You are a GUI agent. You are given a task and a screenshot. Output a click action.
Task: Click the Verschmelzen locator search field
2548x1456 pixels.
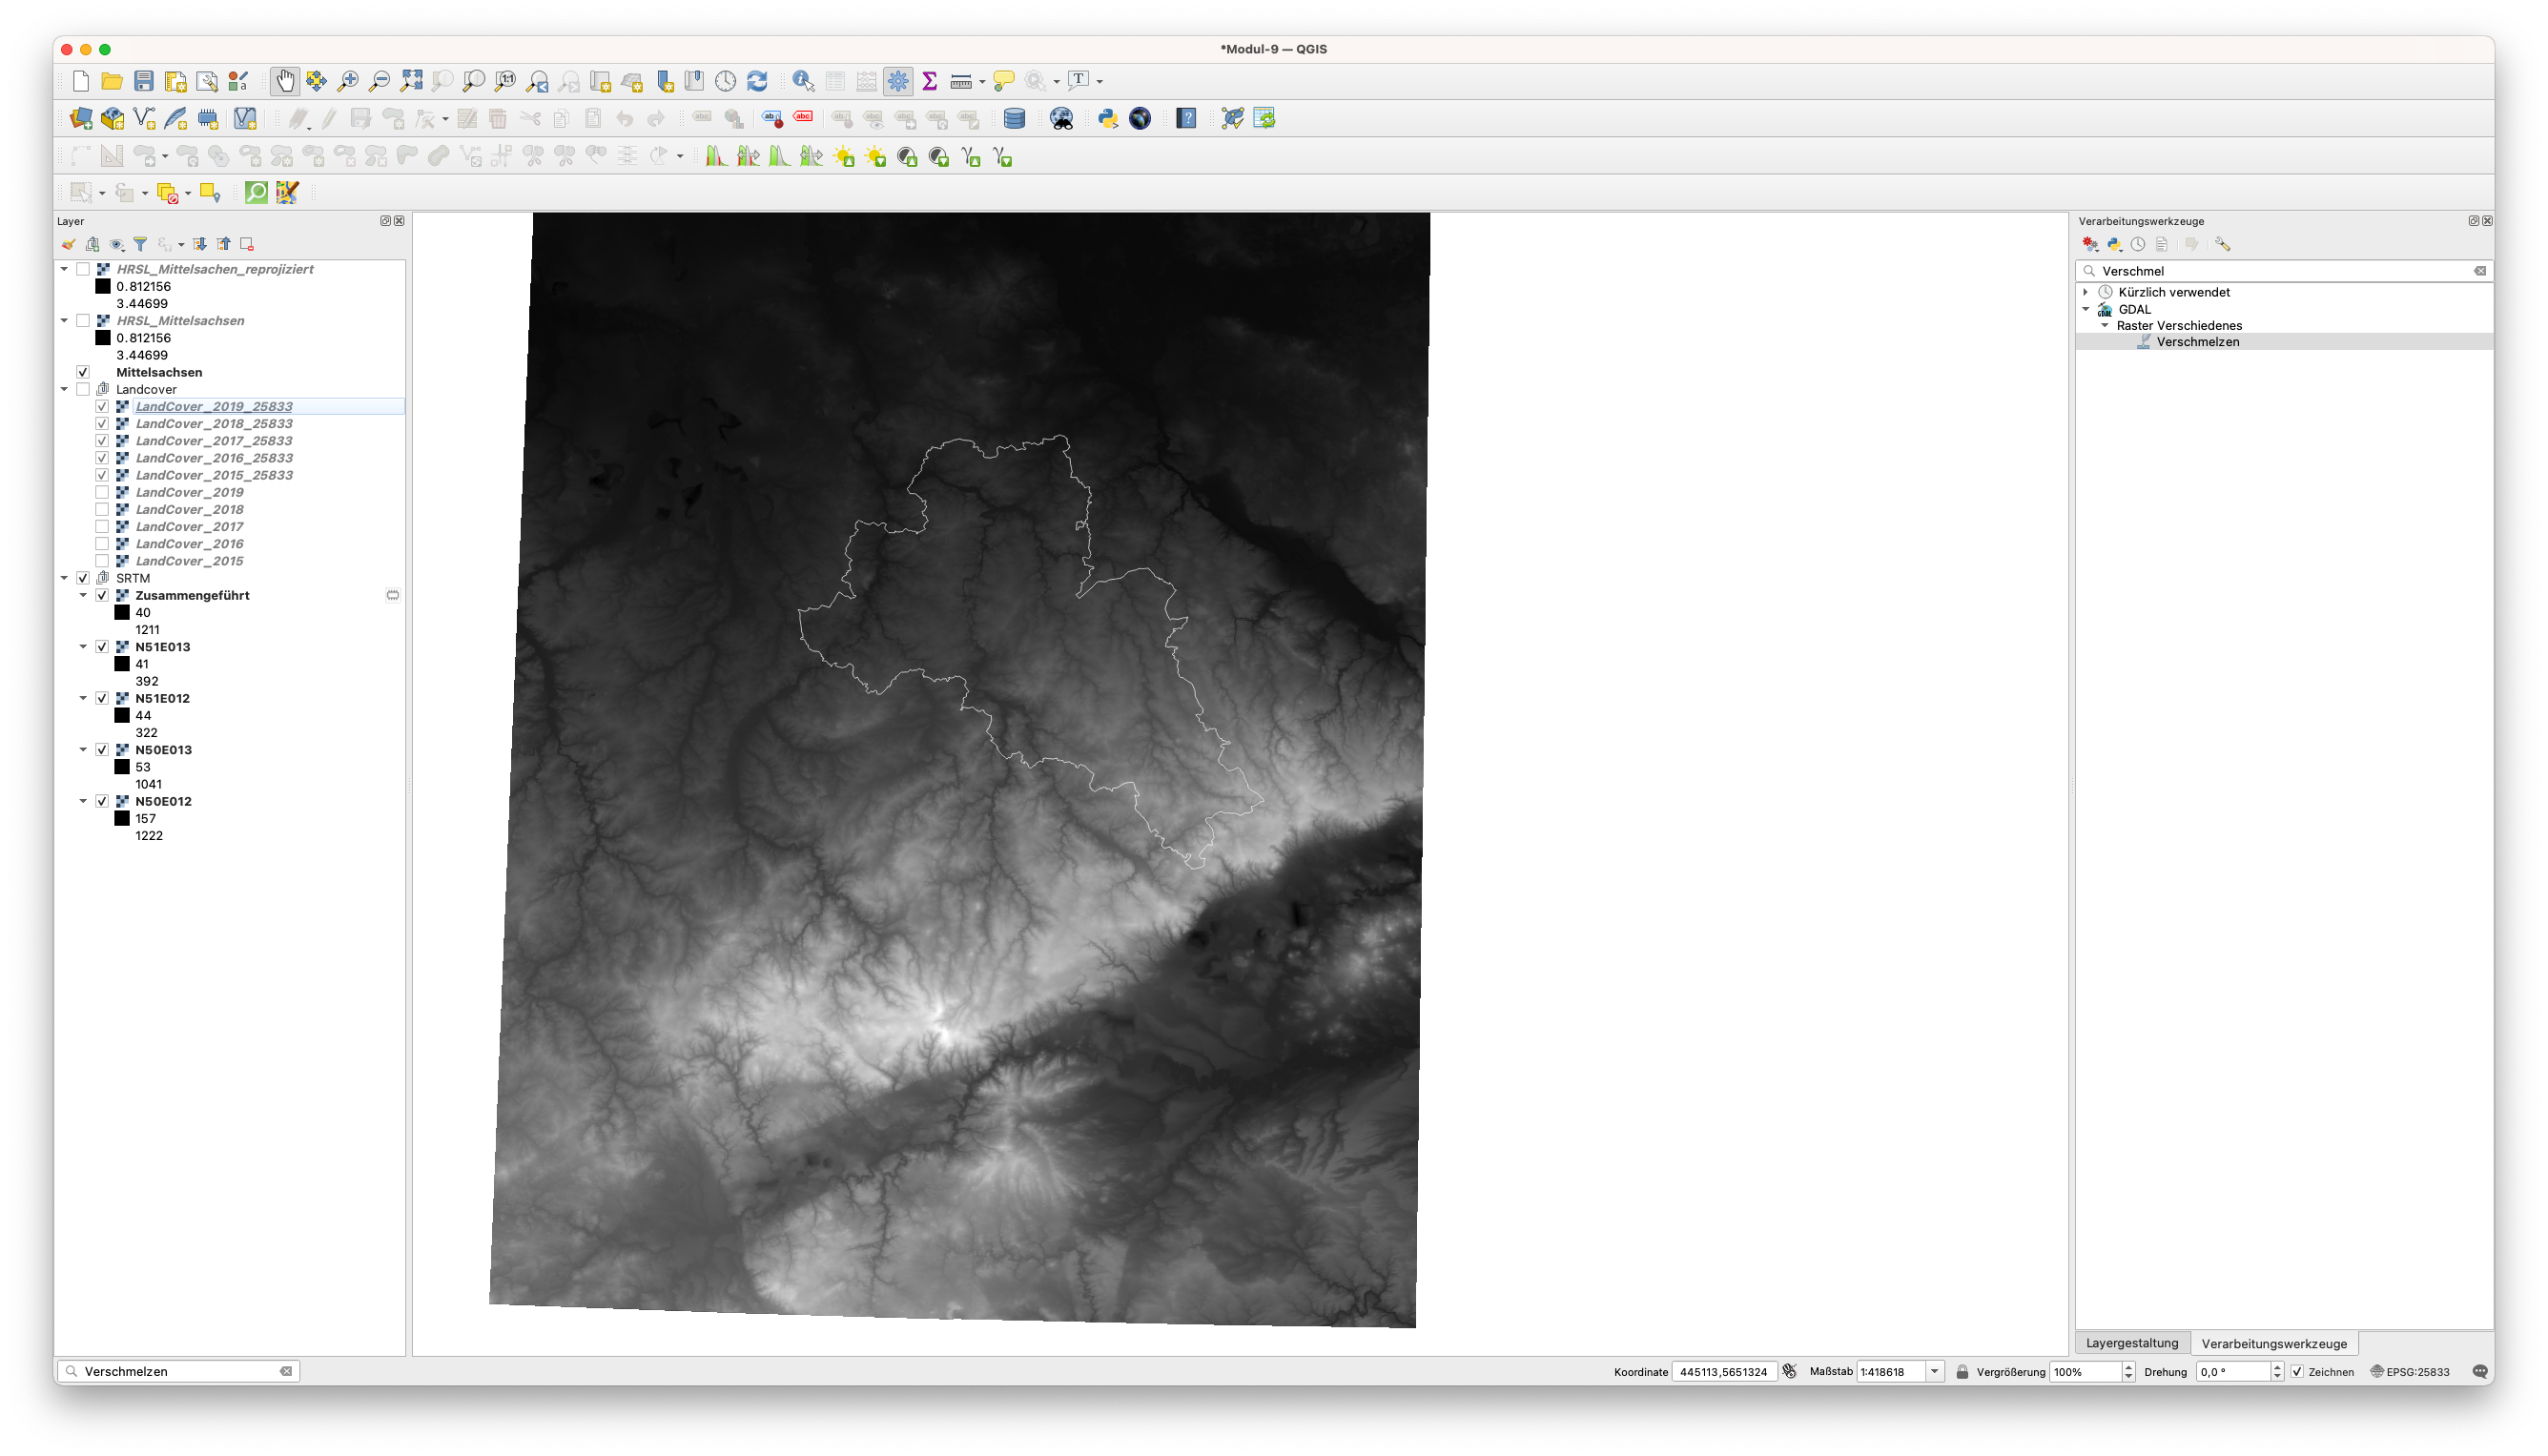(x=178, y=1371)
